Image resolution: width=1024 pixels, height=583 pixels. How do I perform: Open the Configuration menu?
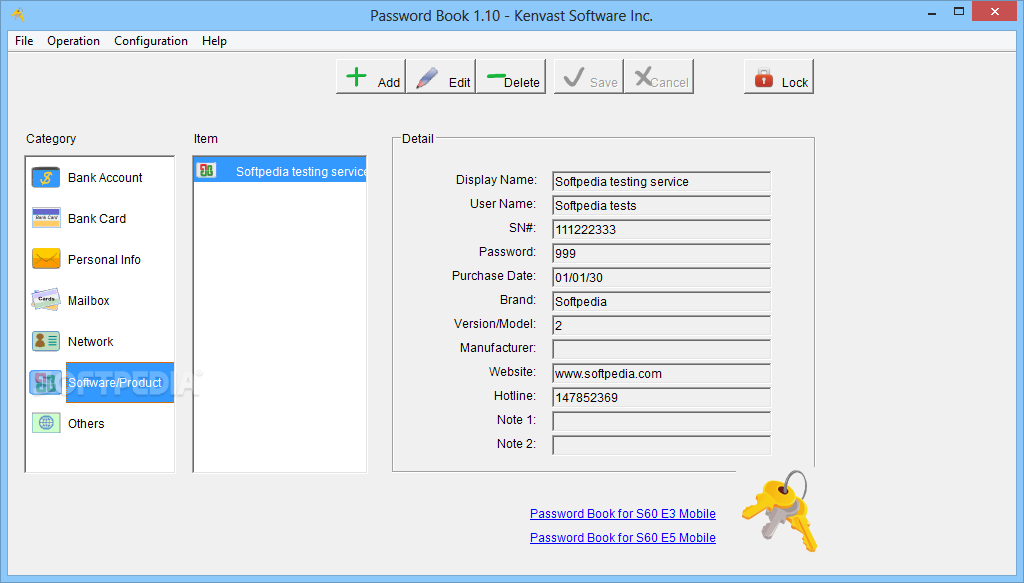coord(151,40)
